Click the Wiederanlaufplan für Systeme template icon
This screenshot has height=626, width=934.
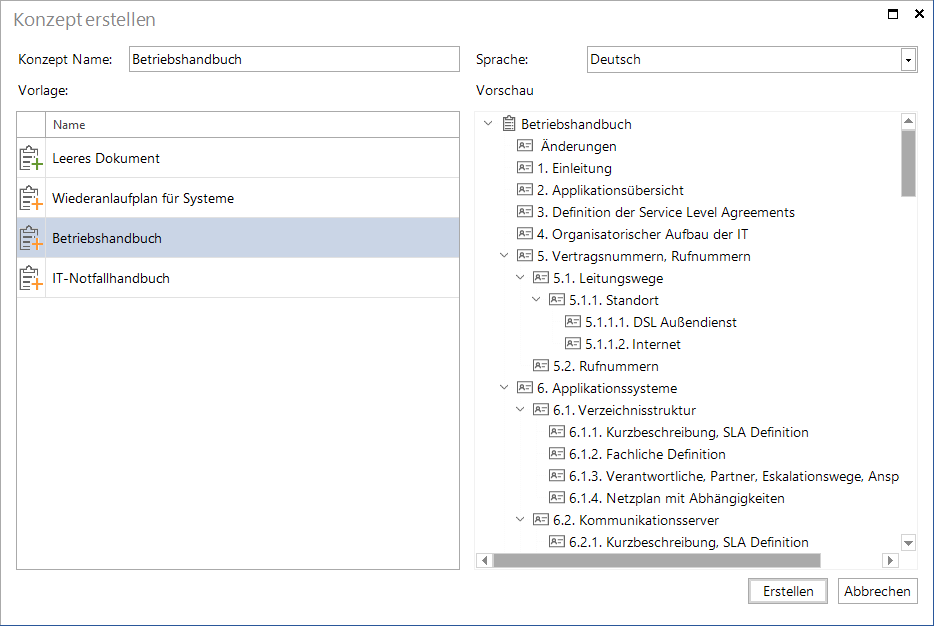click(x=31, y=198)
